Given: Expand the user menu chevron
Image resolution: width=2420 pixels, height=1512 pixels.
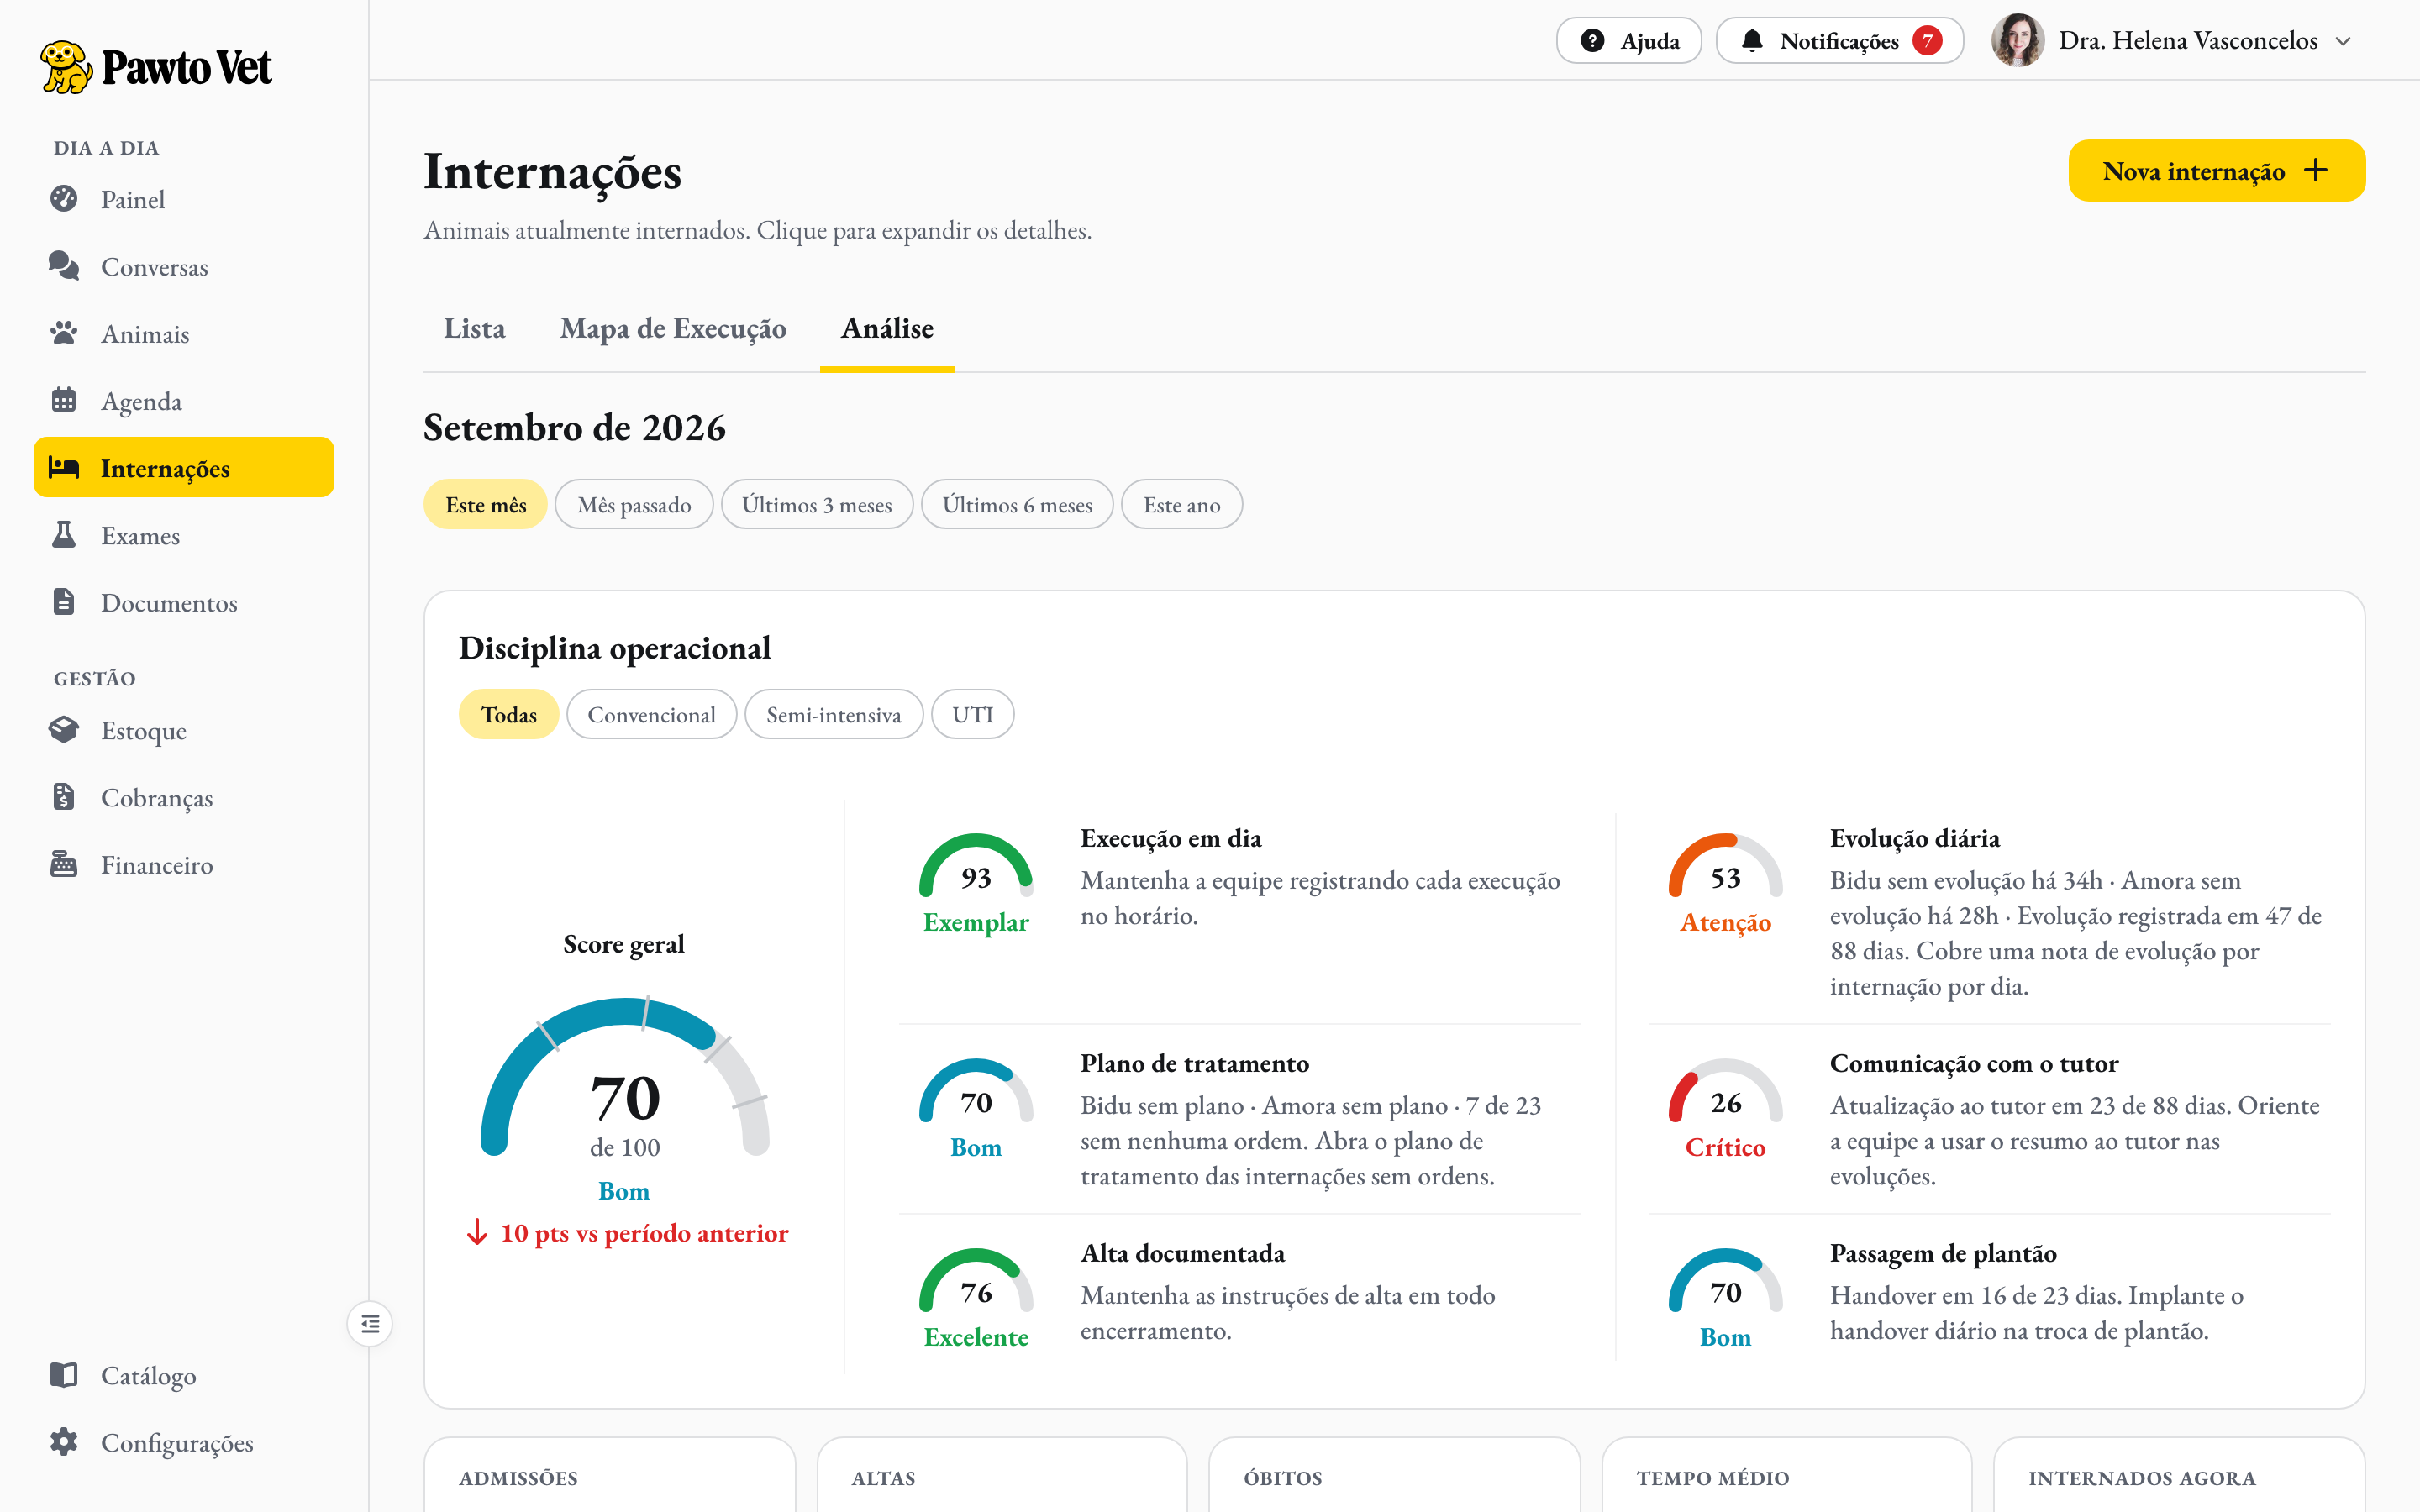Looking at the screenshot, I should [x=2343, y=41].
